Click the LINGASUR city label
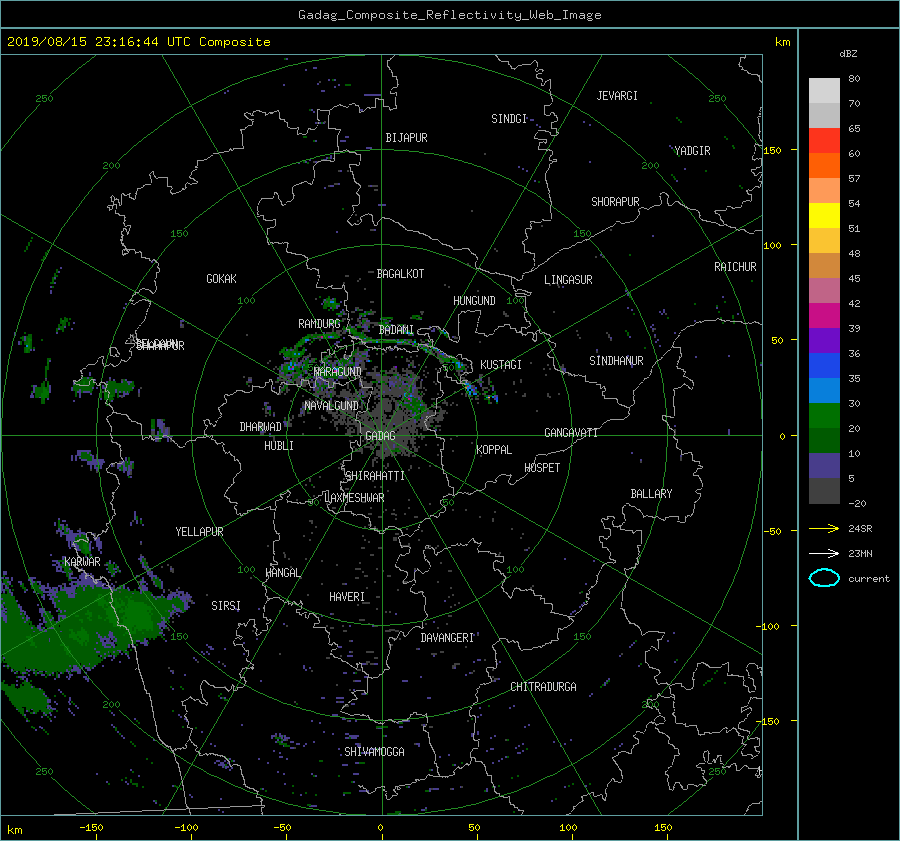This screenshot has width=900, height=841. pyautogui.click(x=568, y=280)
